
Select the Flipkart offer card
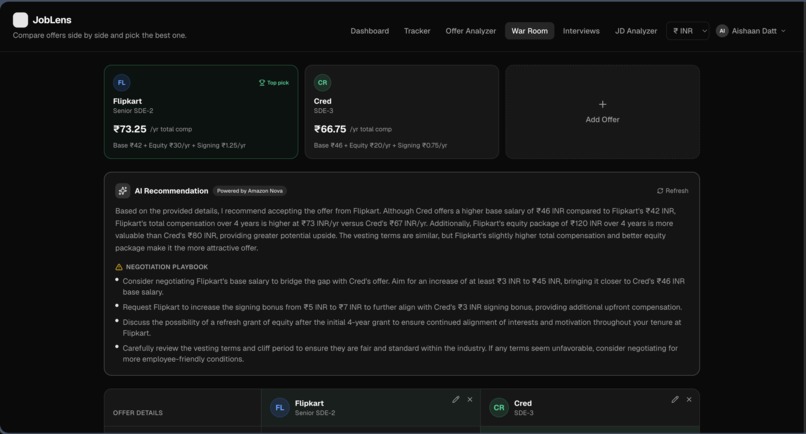(201, 112)
